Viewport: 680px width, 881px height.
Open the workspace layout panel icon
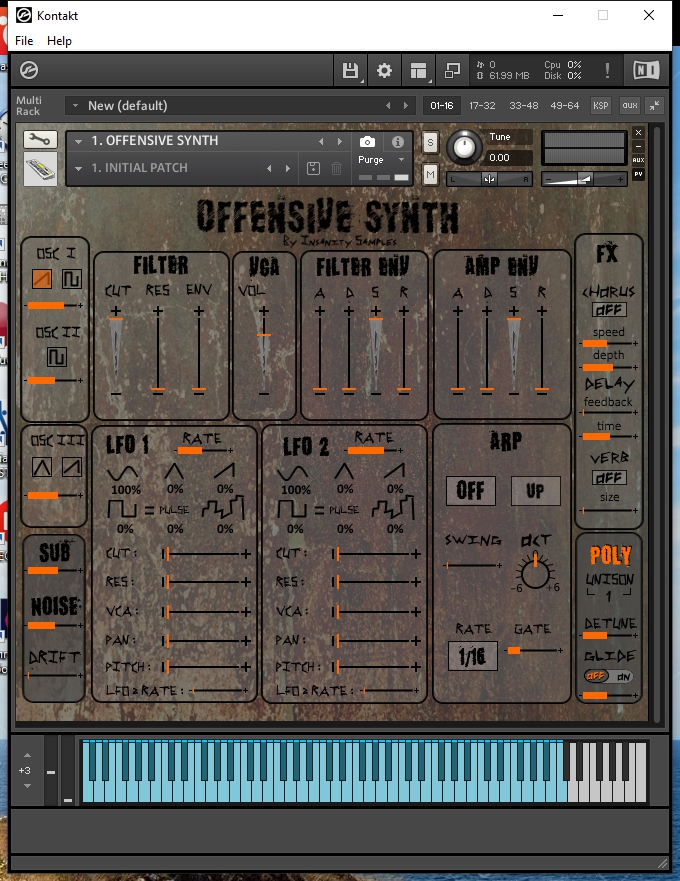point(418,70)
